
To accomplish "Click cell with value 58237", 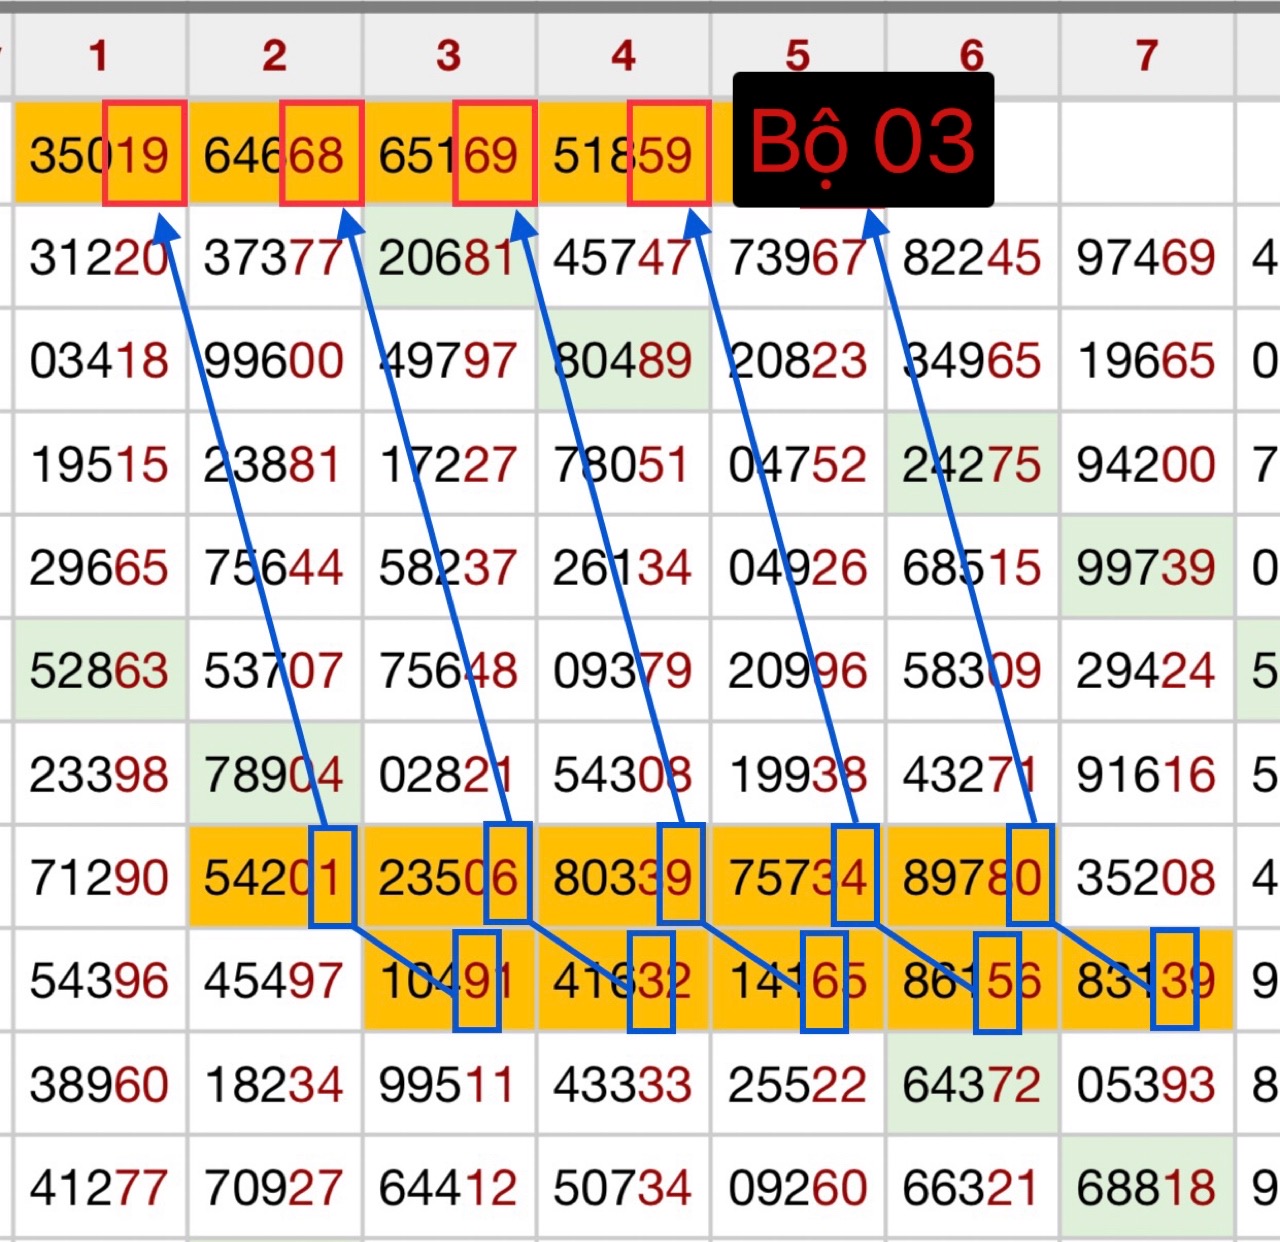I will (449, 567).
